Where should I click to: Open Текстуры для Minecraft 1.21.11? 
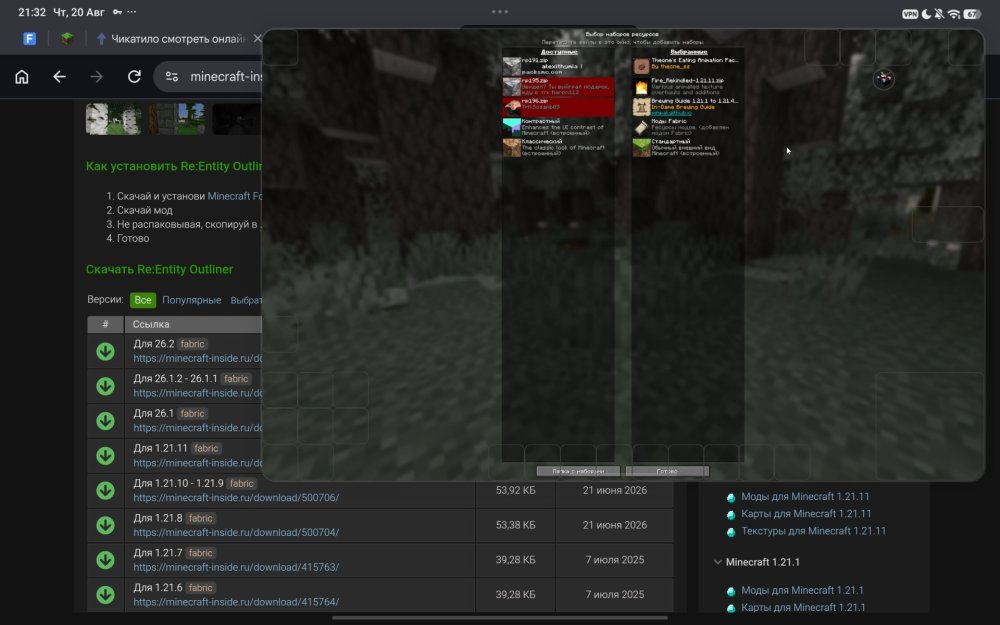point(813,531)
